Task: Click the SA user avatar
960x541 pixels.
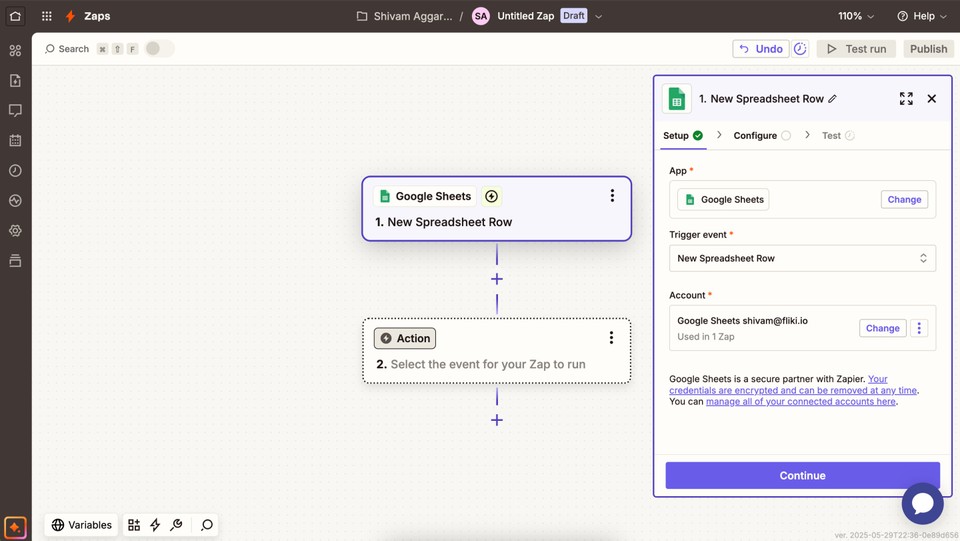Action: (481, 17)
